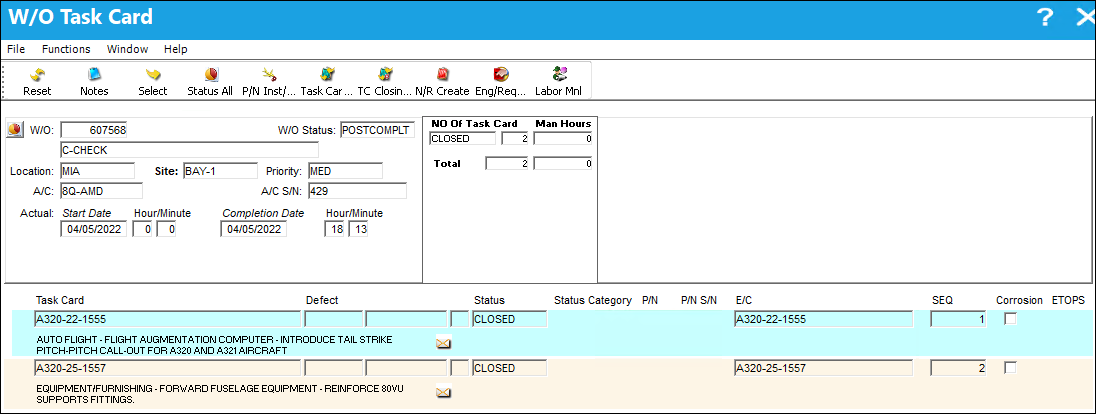Click the N/R Create toolbar icon
1096x414 pixels.
pos(442,74)
